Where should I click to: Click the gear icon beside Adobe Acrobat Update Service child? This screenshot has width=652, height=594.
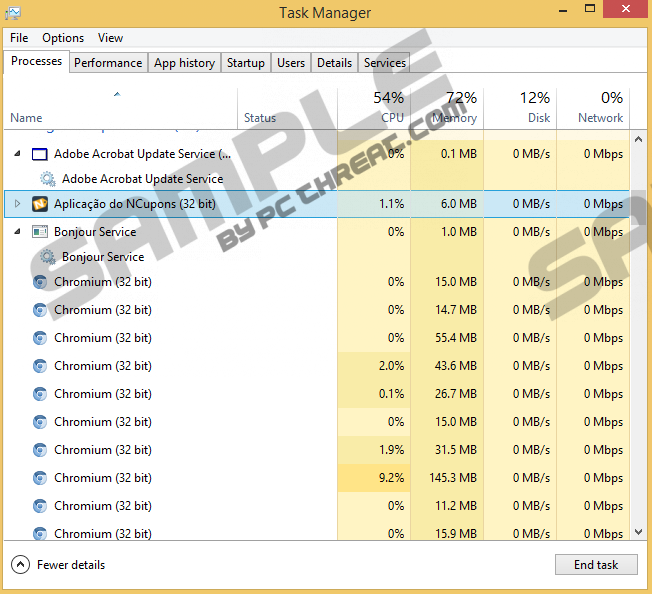point(48,179)
